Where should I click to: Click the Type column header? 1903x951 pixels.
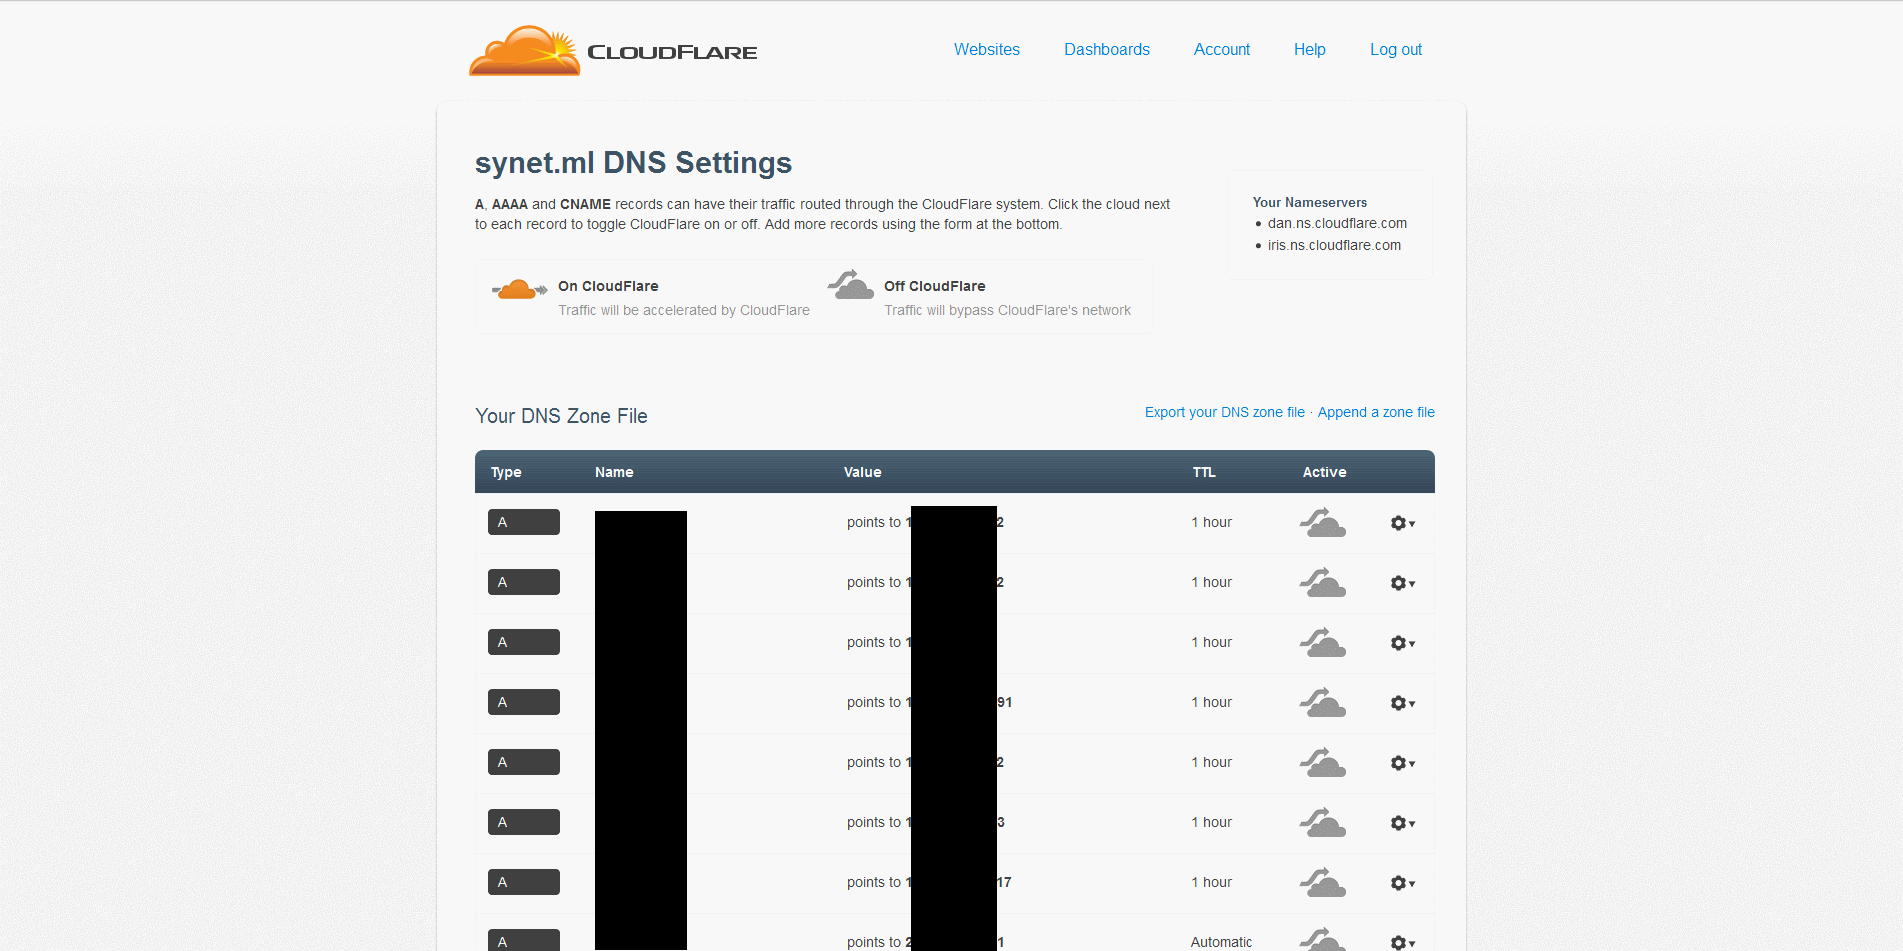click(x=506, y=472)
